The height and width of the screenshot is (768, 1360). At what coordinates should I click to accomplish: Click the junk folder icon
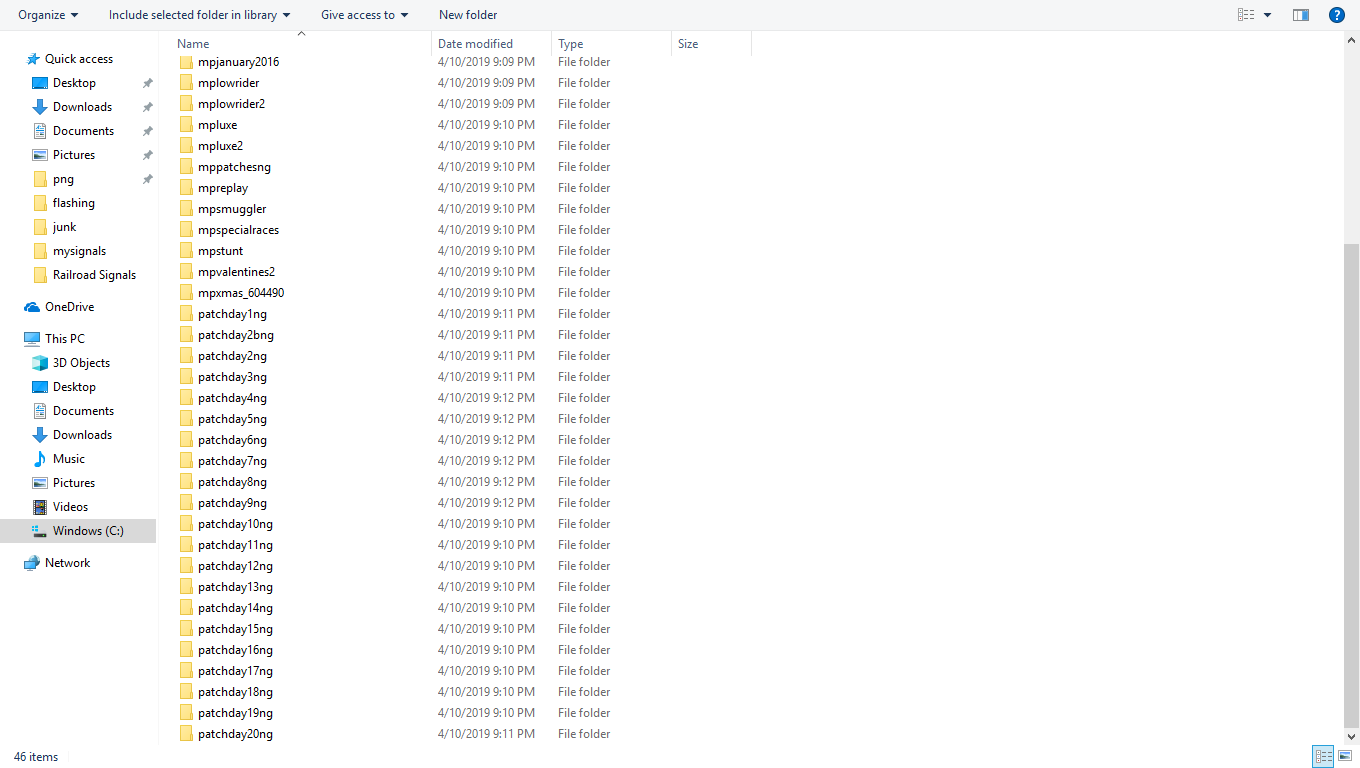click(x=40, y=227)
